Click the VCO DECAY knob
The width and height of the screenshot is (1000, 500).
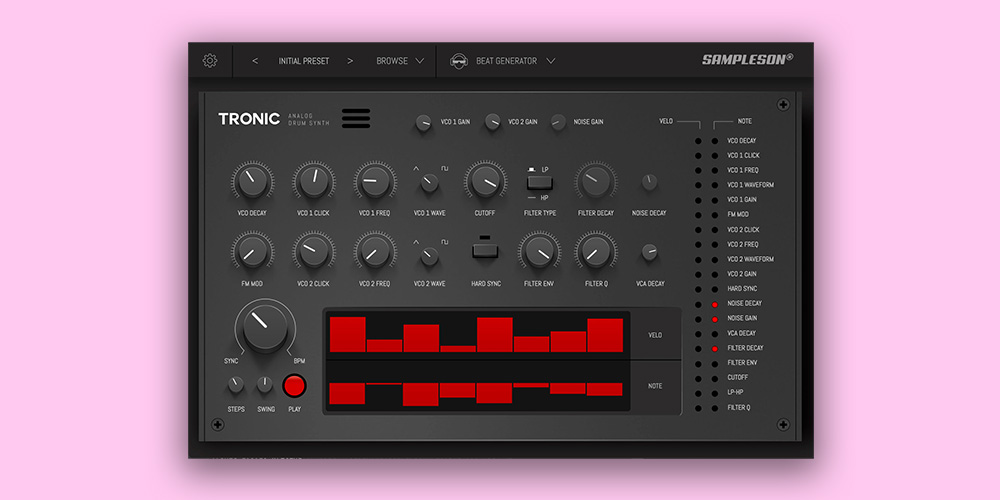(253, 181)
